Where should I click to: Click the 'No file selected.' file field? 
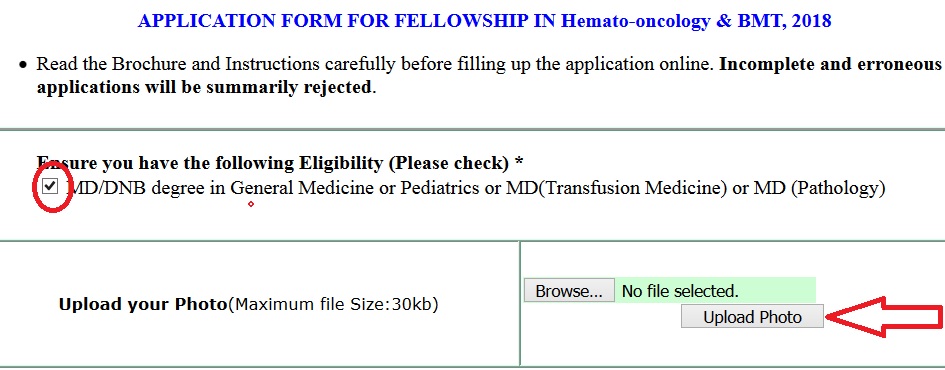click(715, 290)
